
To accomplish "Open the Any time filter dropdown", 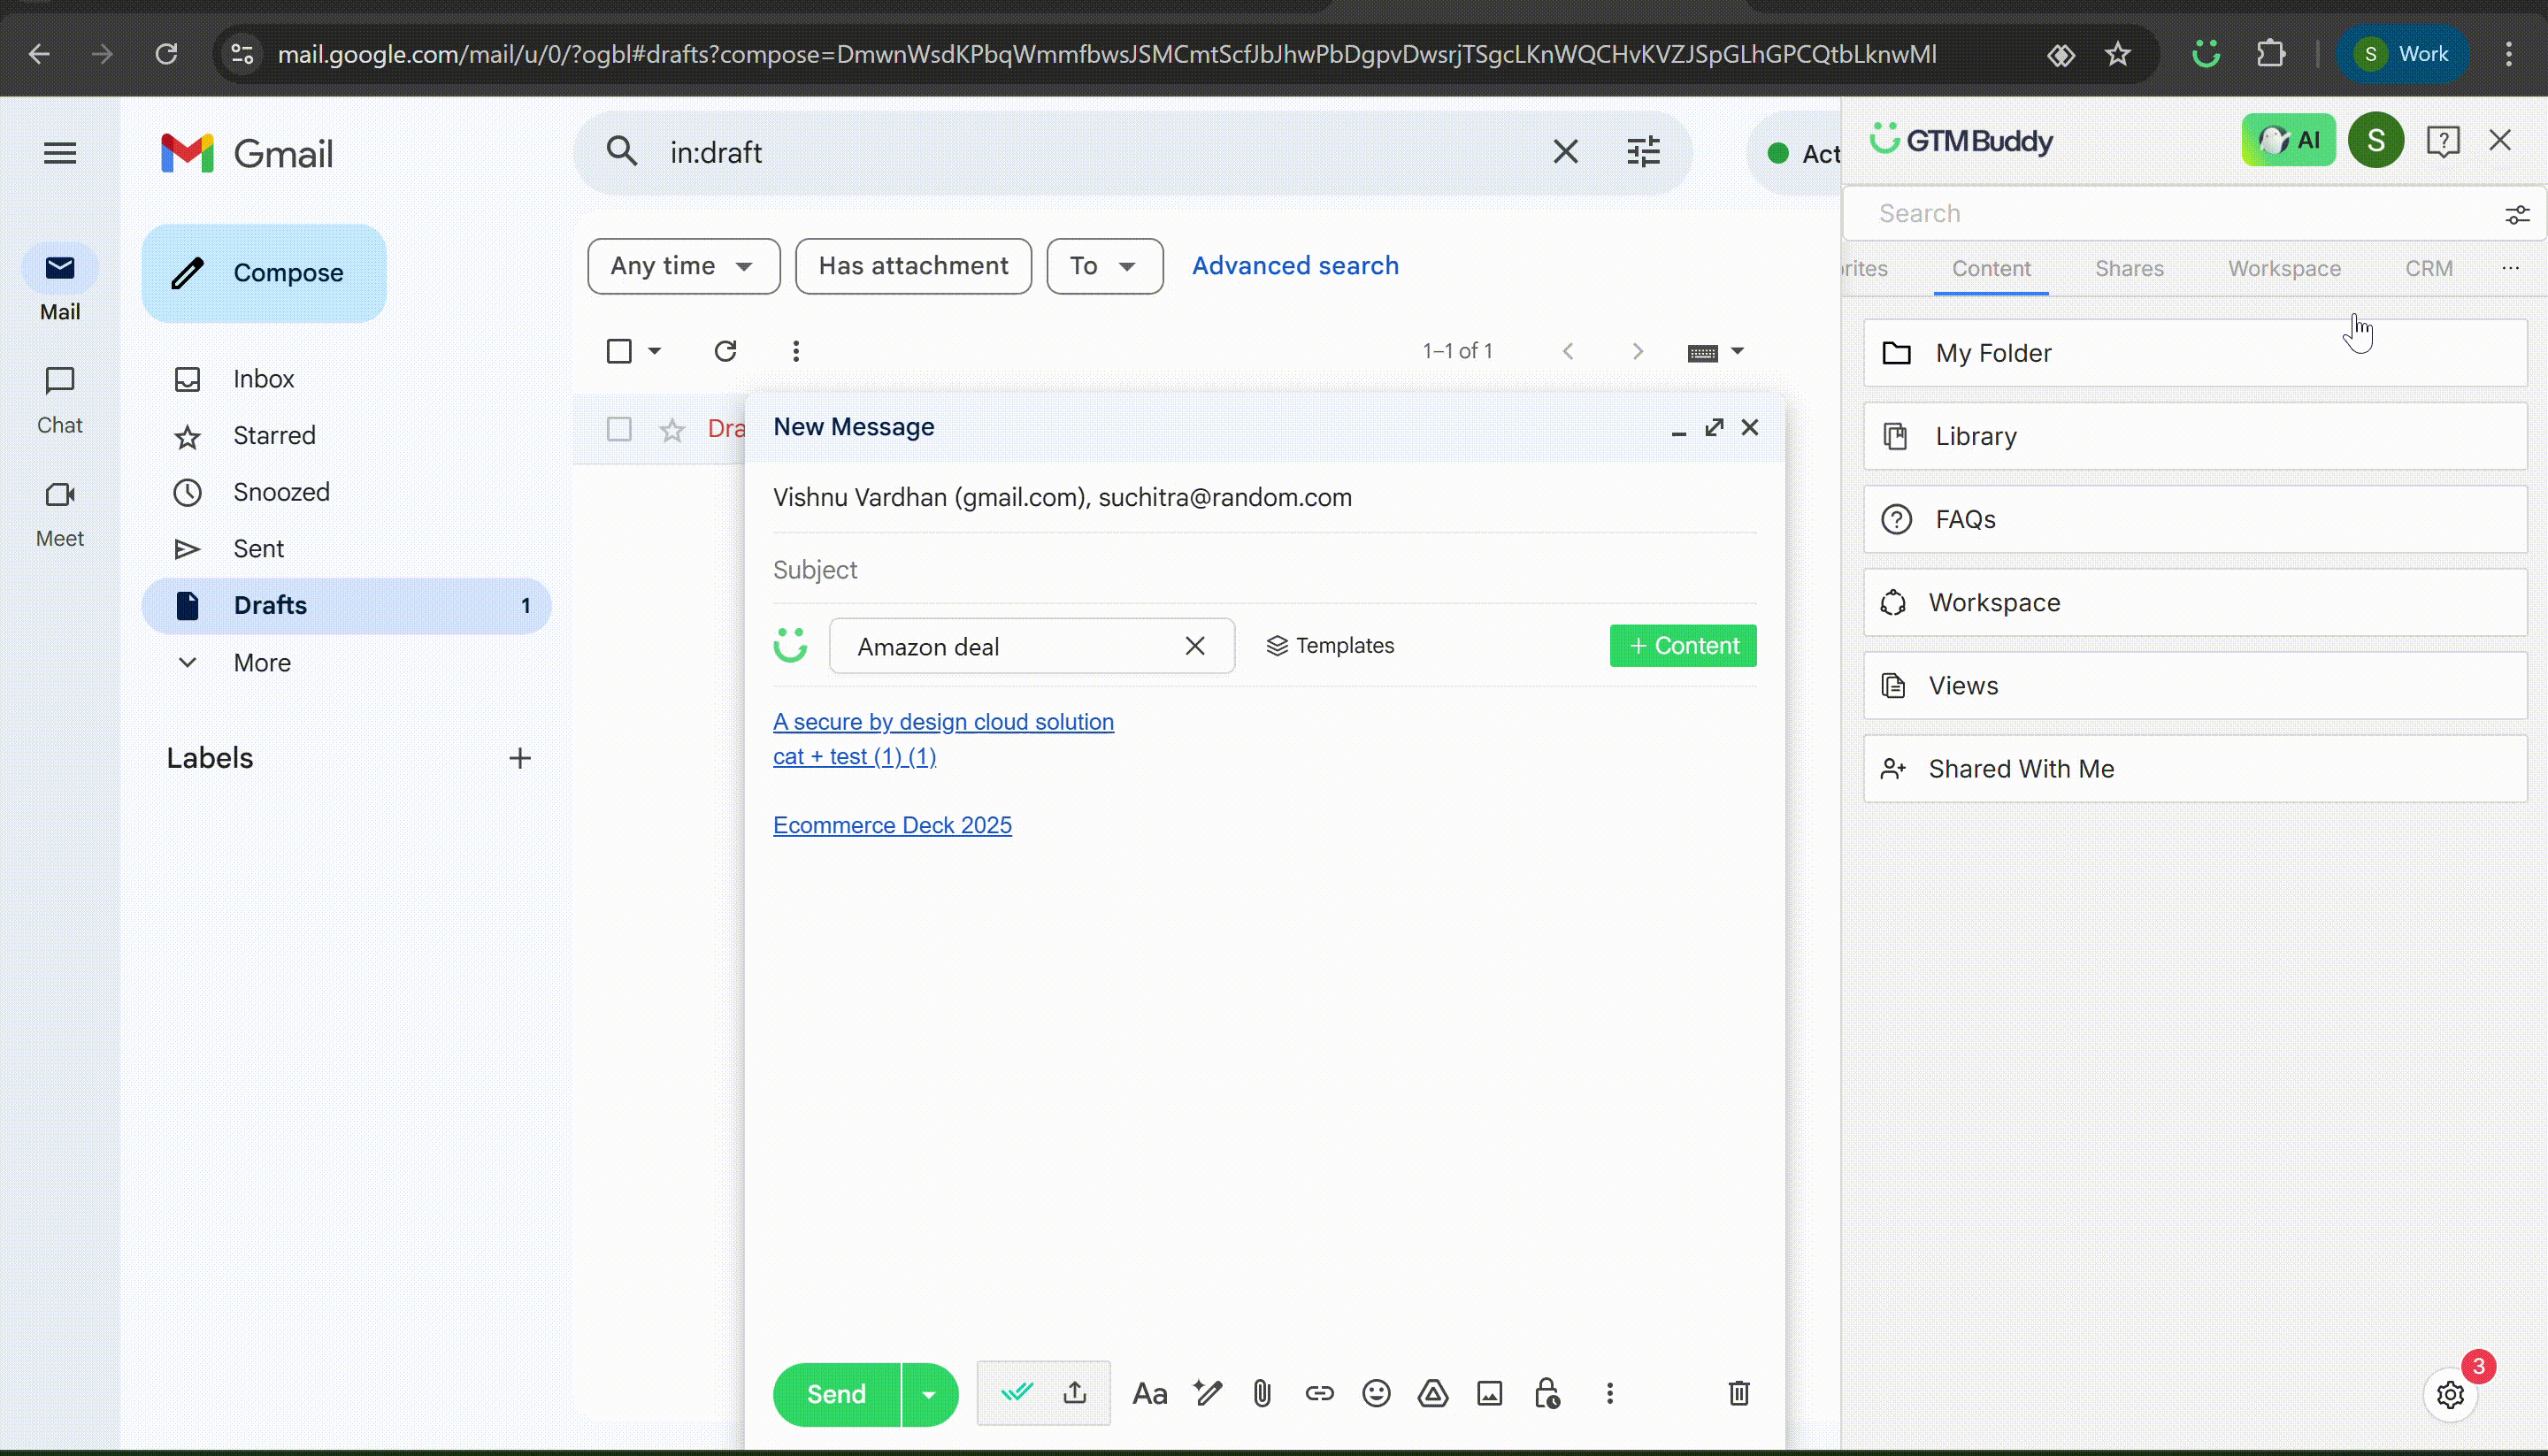I will 683,266.
